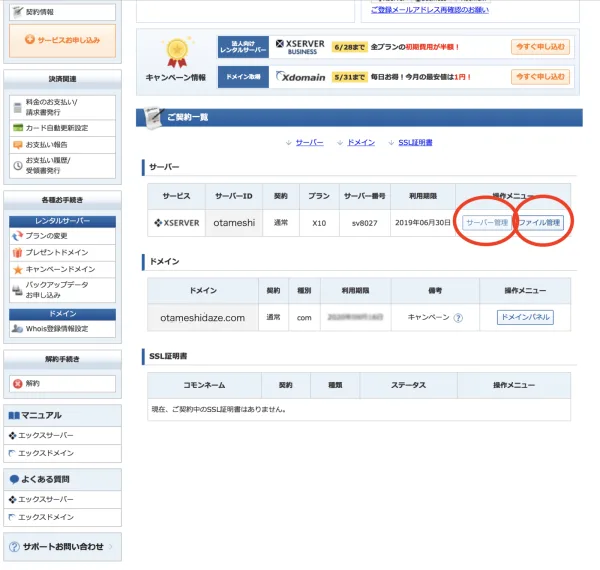Click the speech bubble icon for お支払い報告
The image size is (600, 570).
click(18, 145)
